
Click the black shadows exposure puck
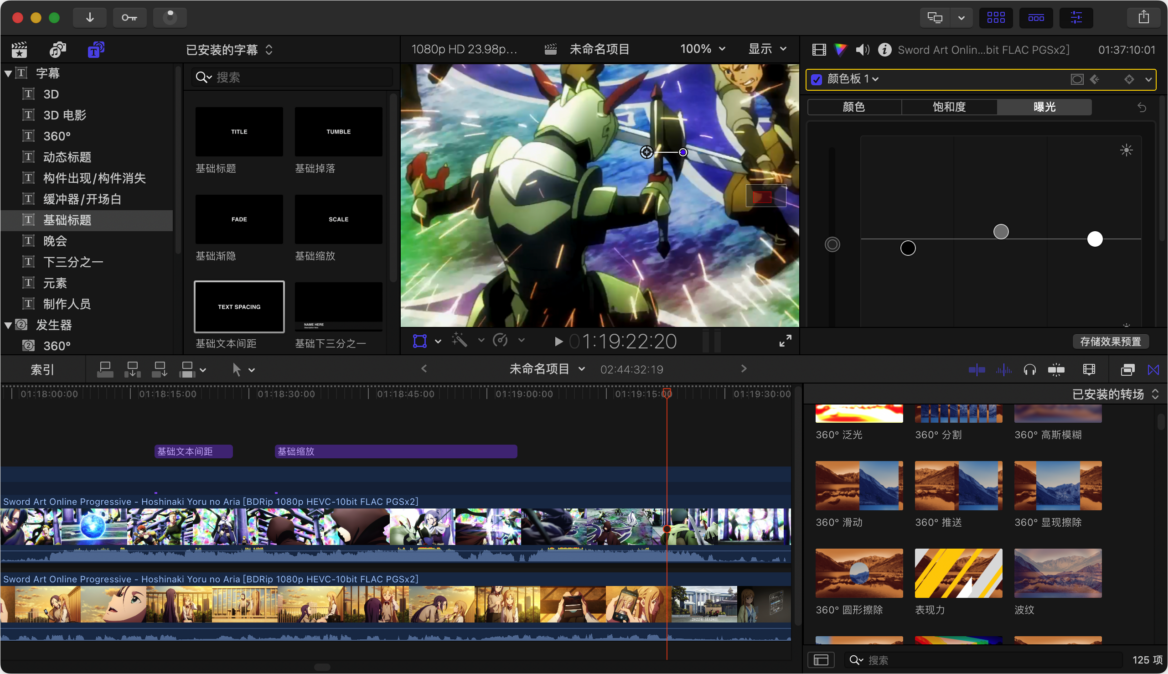907,248
